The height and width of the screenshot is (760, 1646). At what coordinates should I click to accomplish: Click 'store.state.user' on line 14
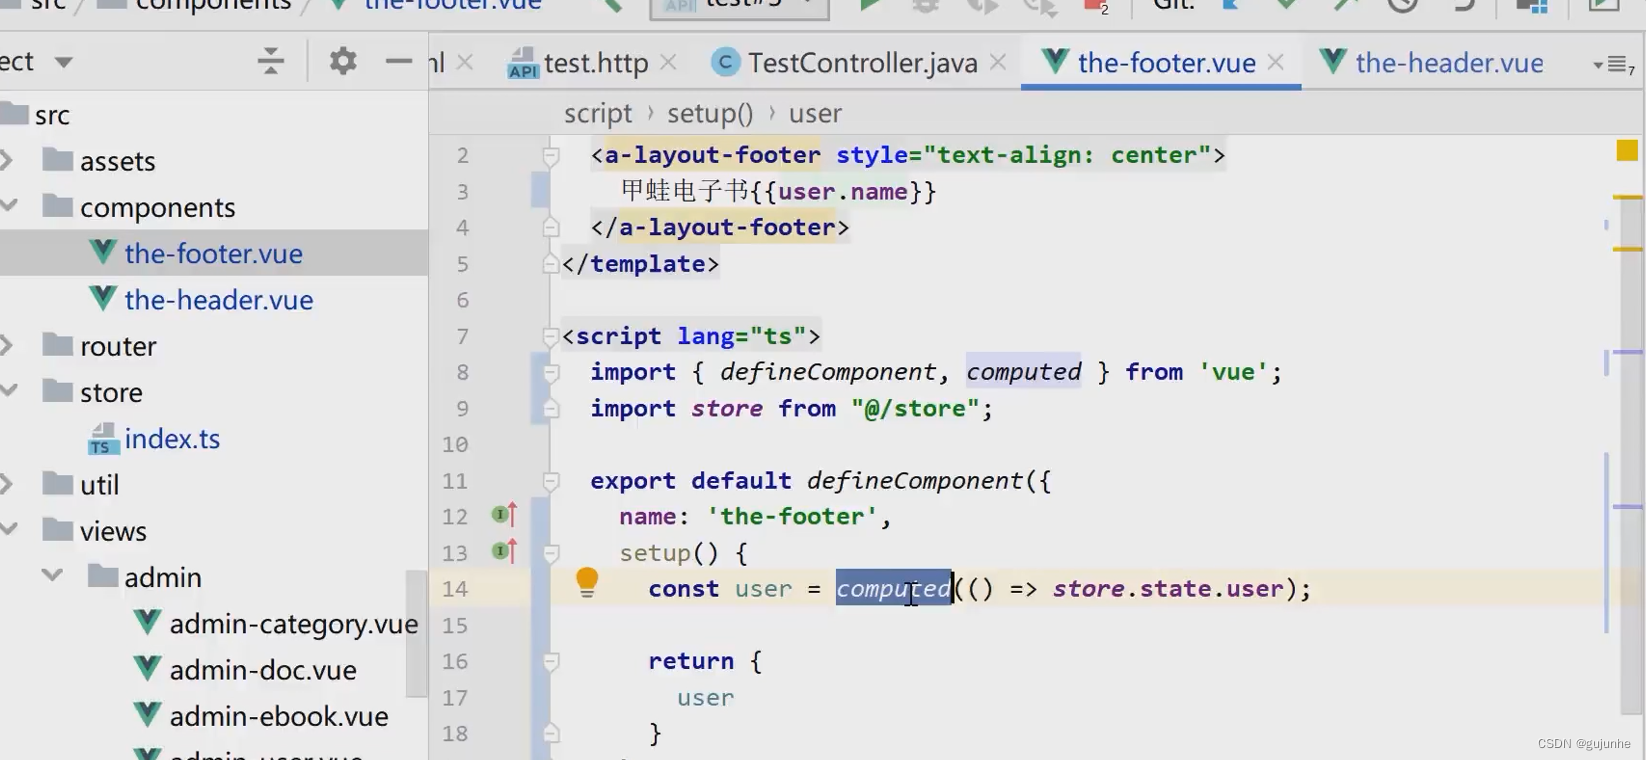click(x=1167, y=589)
